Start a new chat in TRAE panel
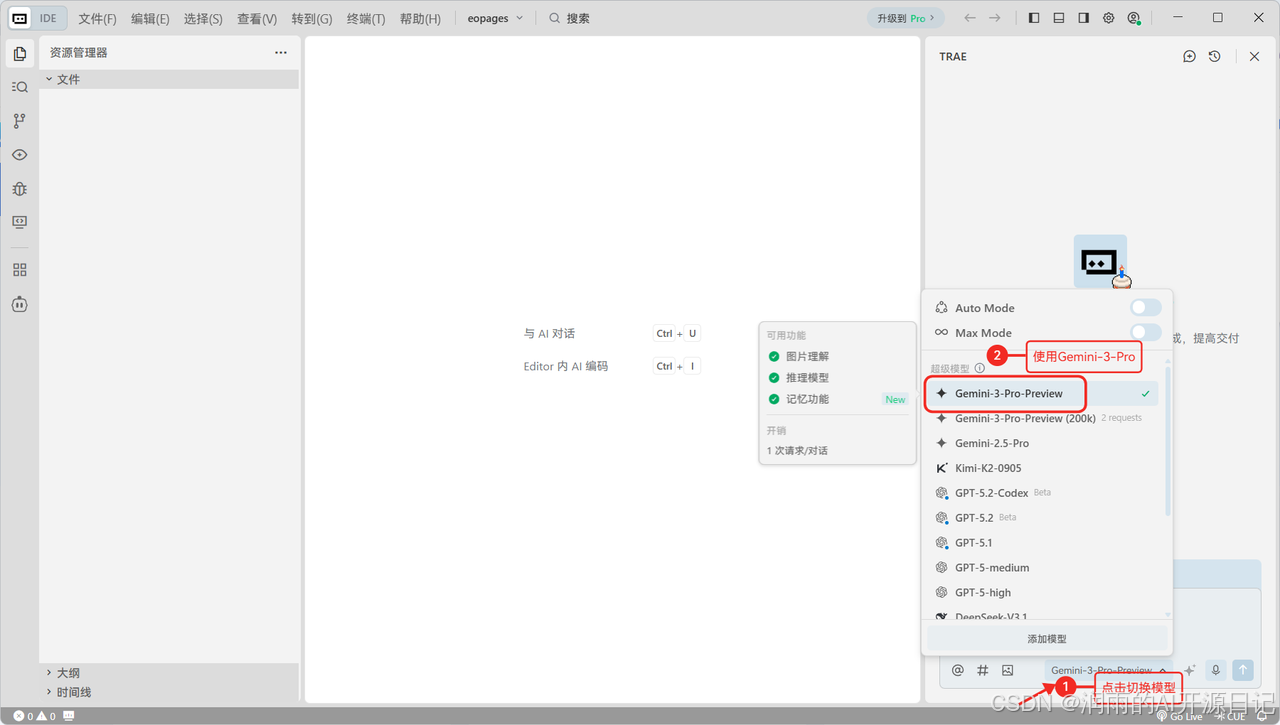The height and width of the screenshot is (725, 1280). click(x=1189, y=57)
